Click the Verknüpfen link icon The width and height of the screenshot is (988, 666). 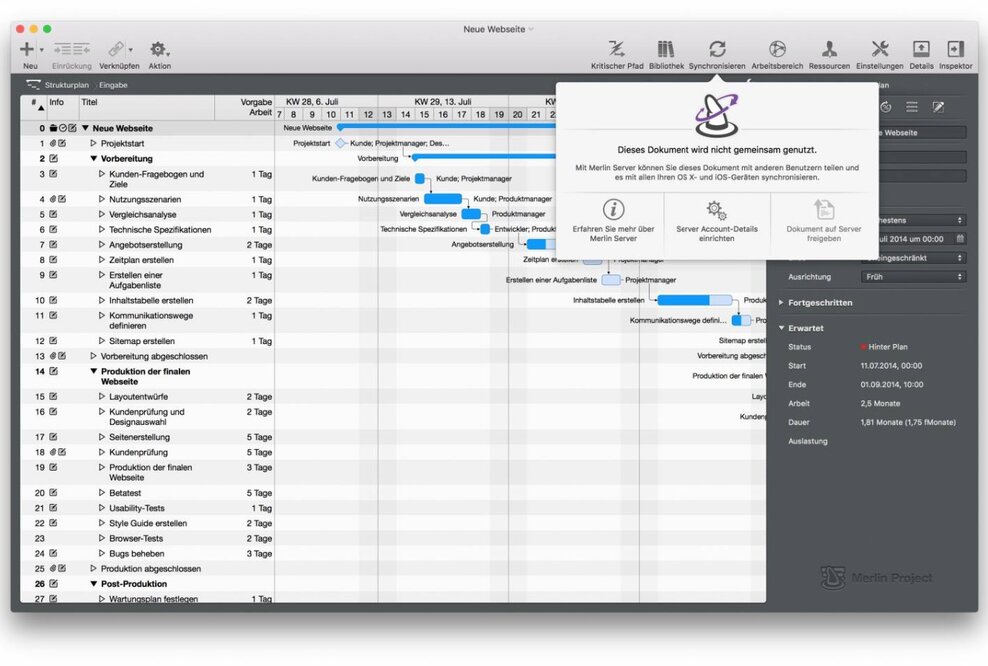[x=118, y=49]
